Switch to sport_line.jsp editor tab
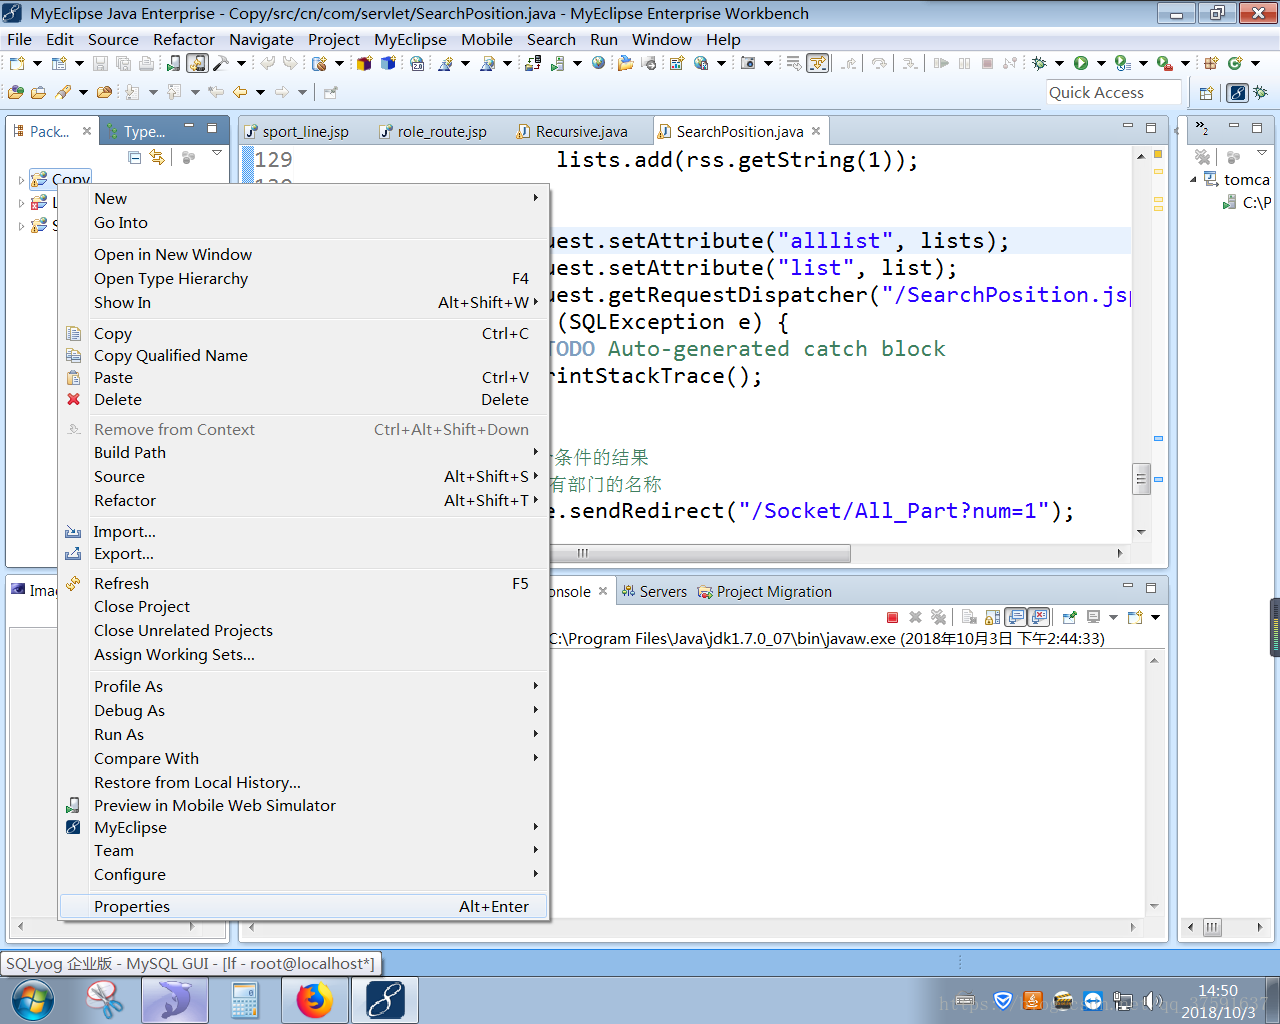This screenshot has height=1024, width=1280. (x=296, y=132)
